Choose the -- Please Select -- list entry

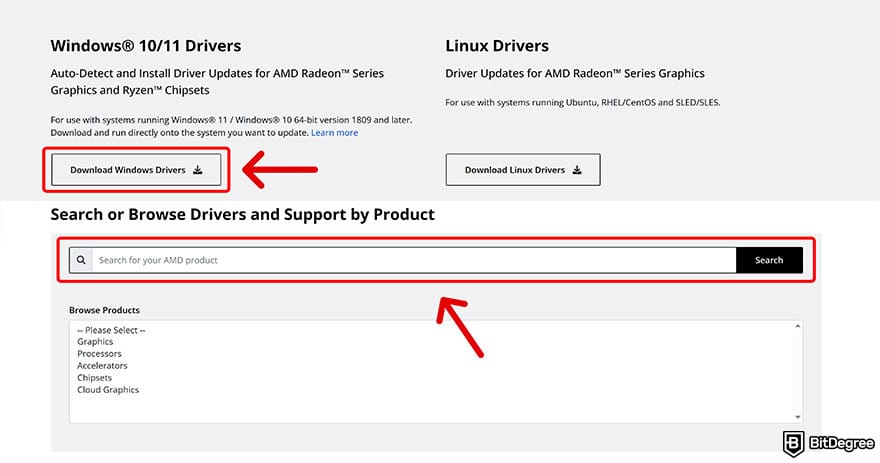coord(111,330)
